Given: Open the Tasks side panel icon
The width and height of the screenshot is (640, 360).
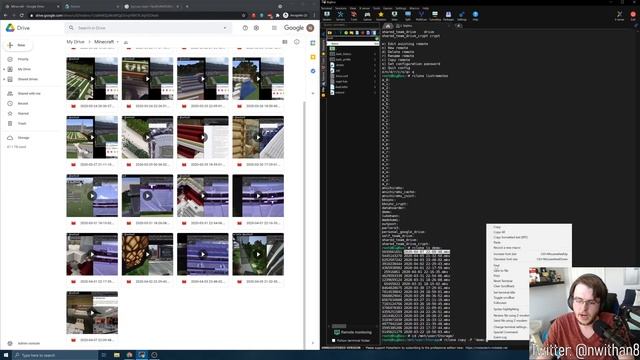Looking at the screenshot, I should tap(313, 71).
